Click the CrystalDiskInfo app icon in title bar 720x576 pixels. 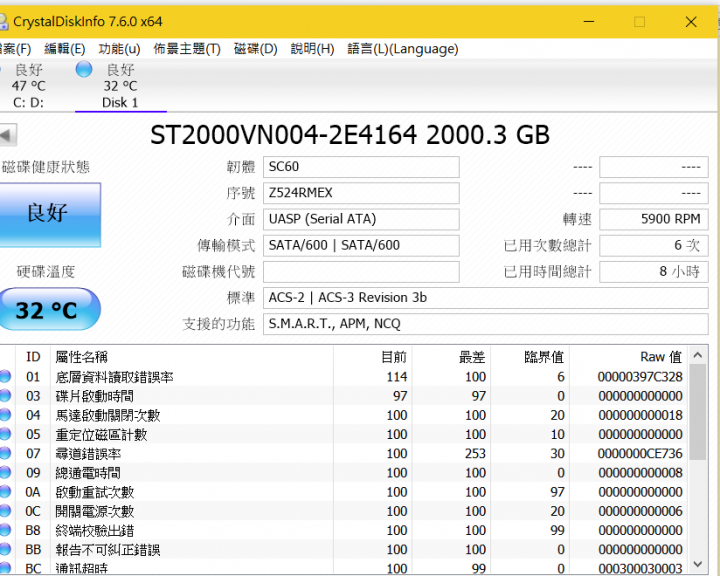coord(3,22)
